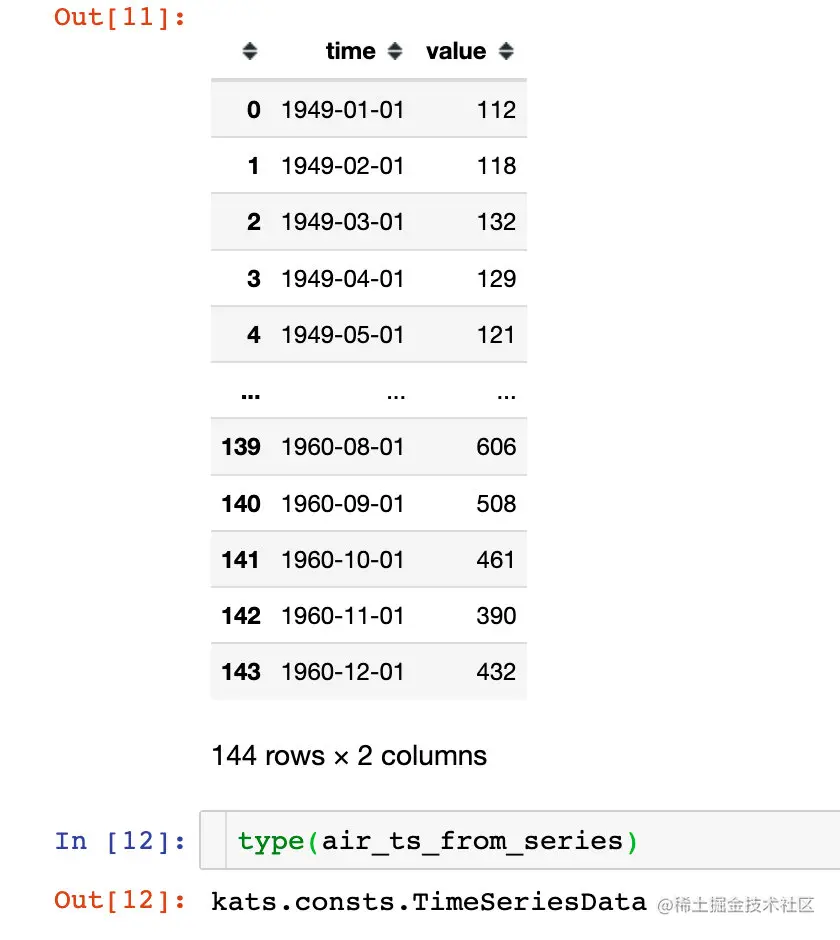The height and width of the screenshot is (940, 840).
Task: Click value cell 112
Action: [x=496, y=110]
